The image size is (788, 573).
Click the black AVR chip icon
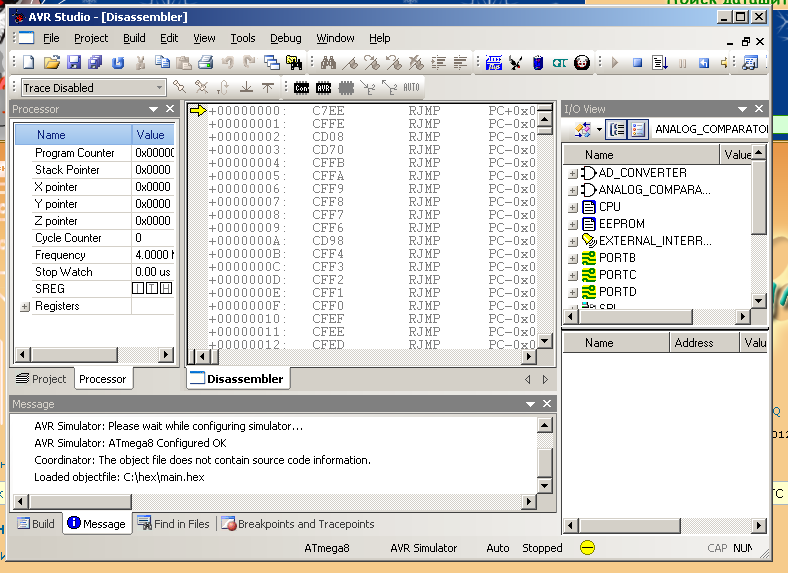point(324,87)
